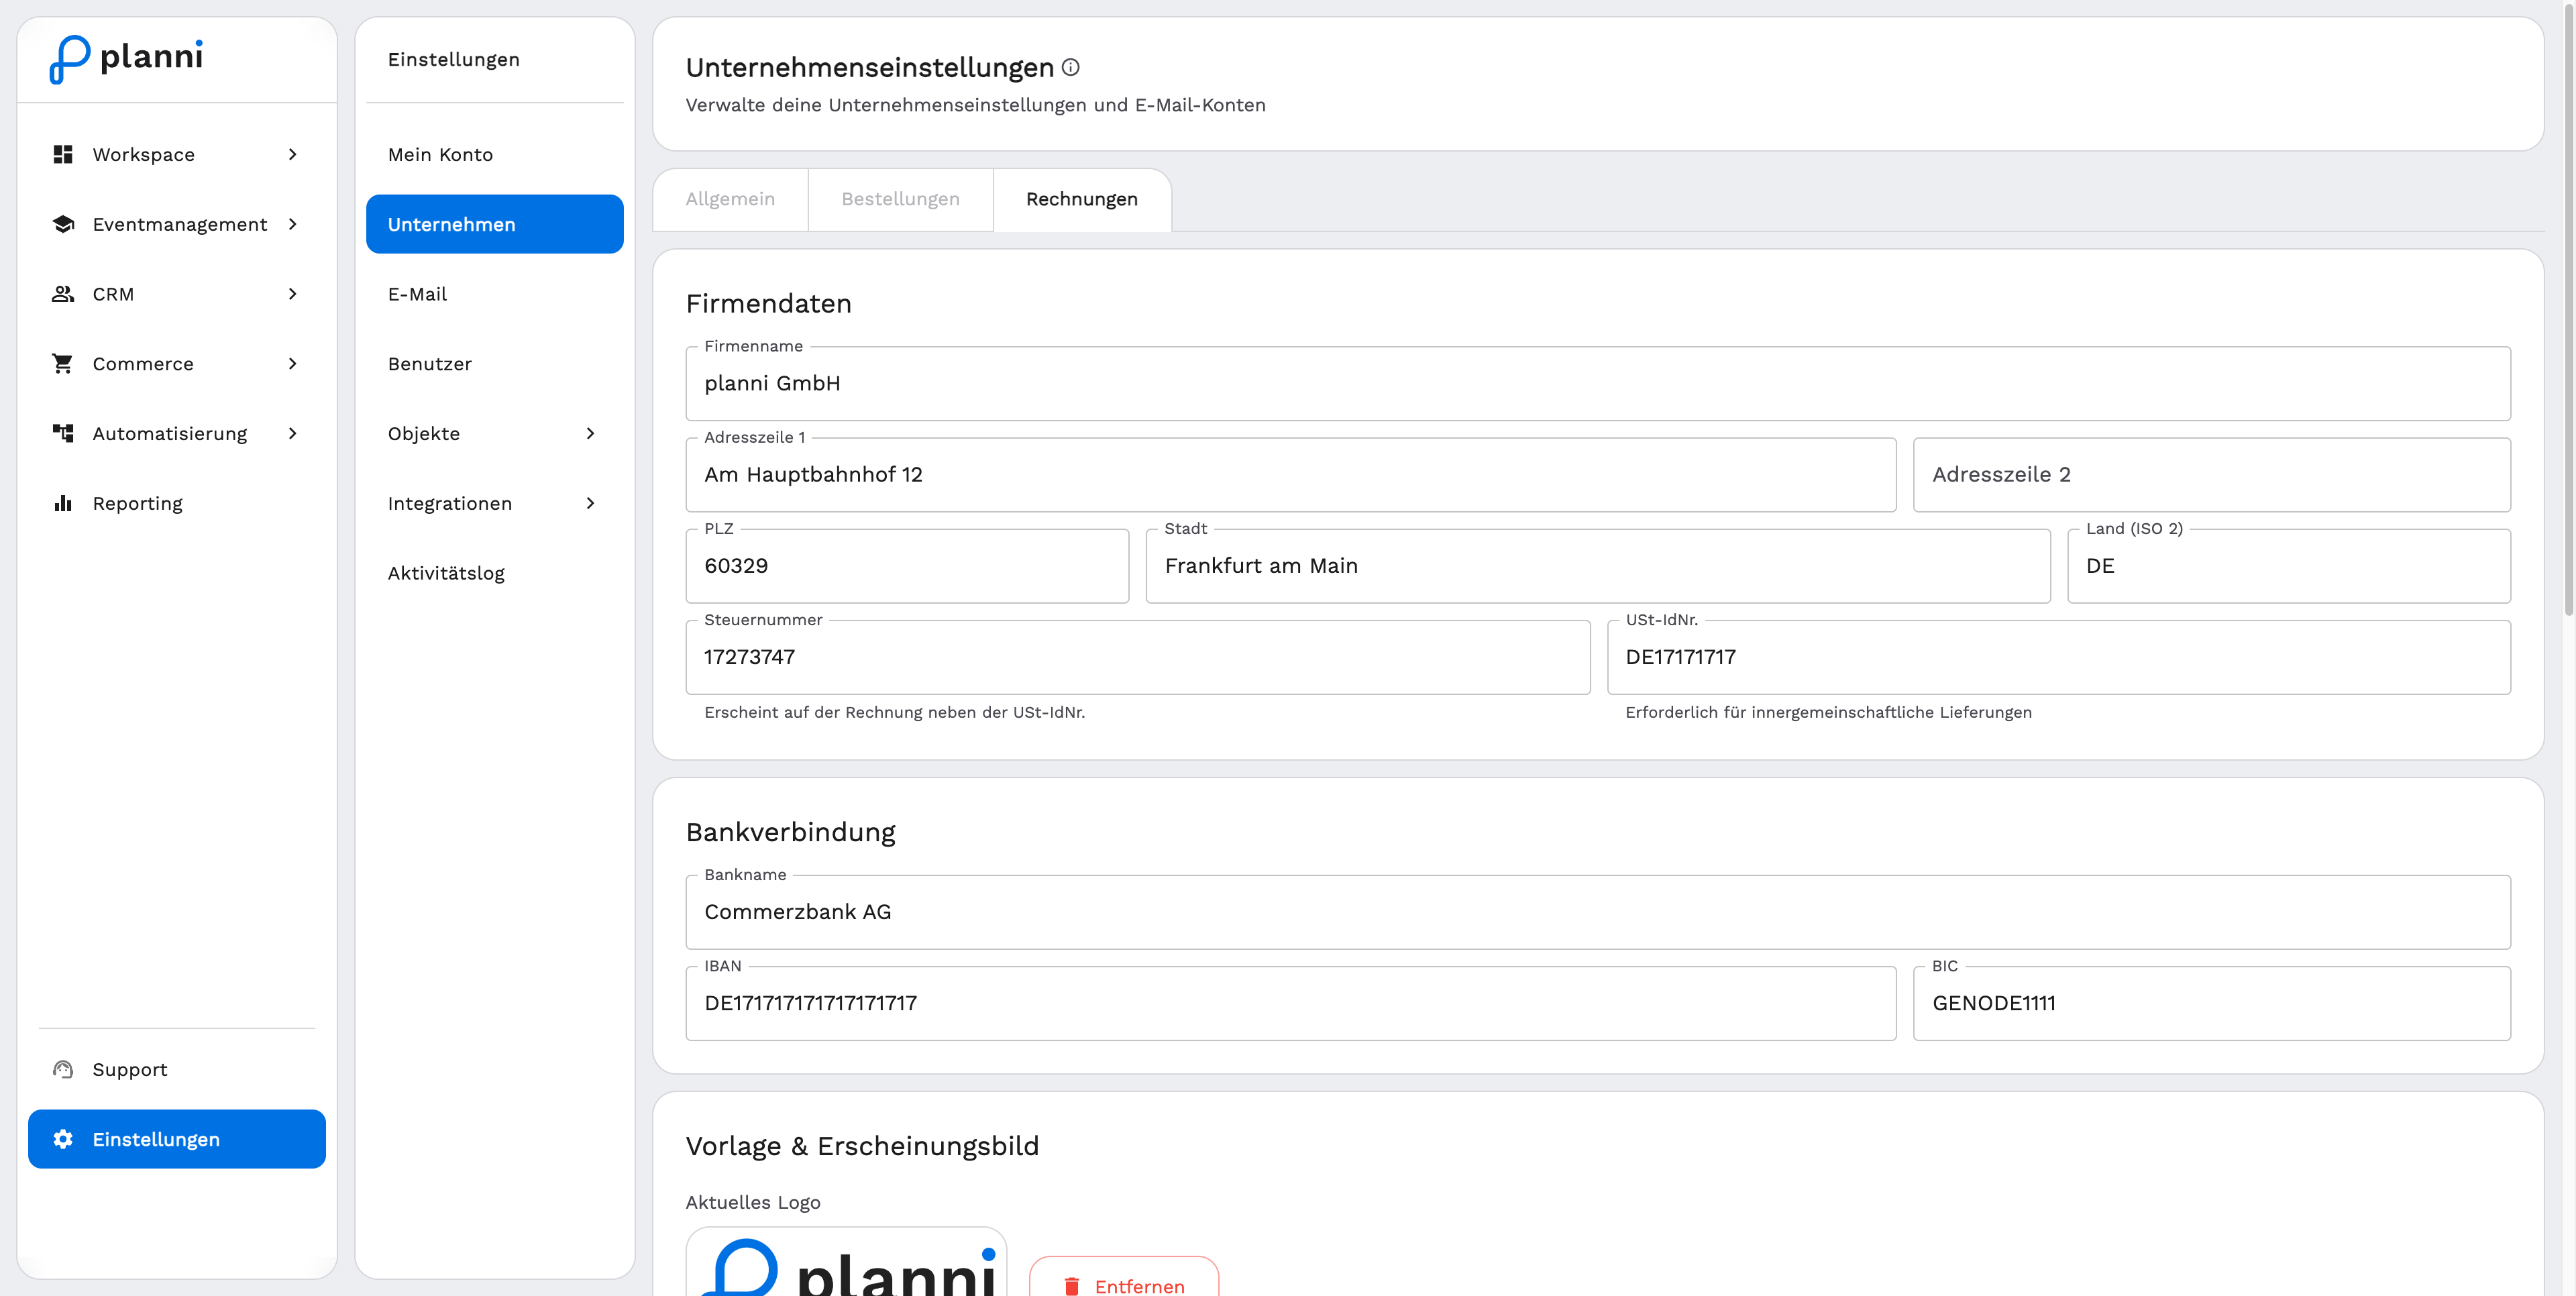
Task: Open the Aktivitätslog page
Action: 494,573
